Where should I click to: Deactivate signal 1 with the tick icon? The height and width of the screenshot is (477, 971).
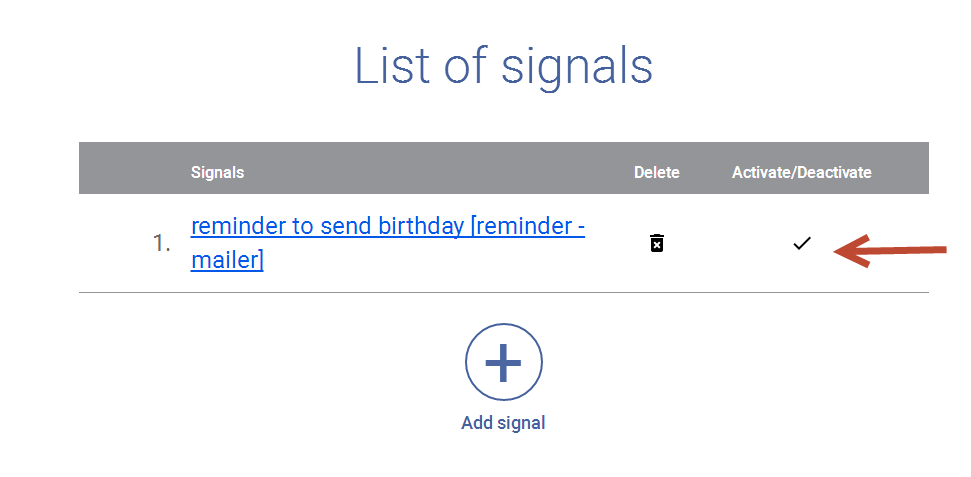pyautogui.click(x=801, y=243)
